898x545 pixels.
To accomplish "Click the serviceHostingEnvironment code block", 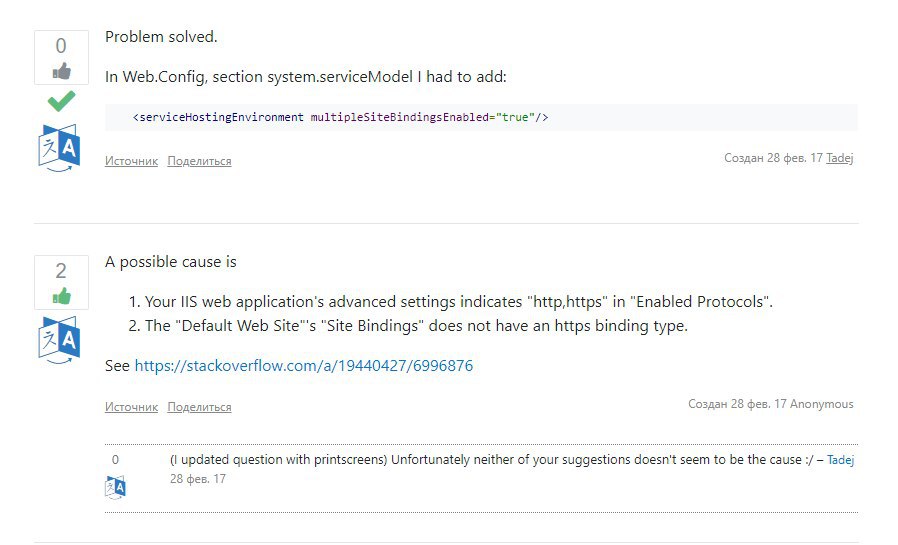I will 481,117.
